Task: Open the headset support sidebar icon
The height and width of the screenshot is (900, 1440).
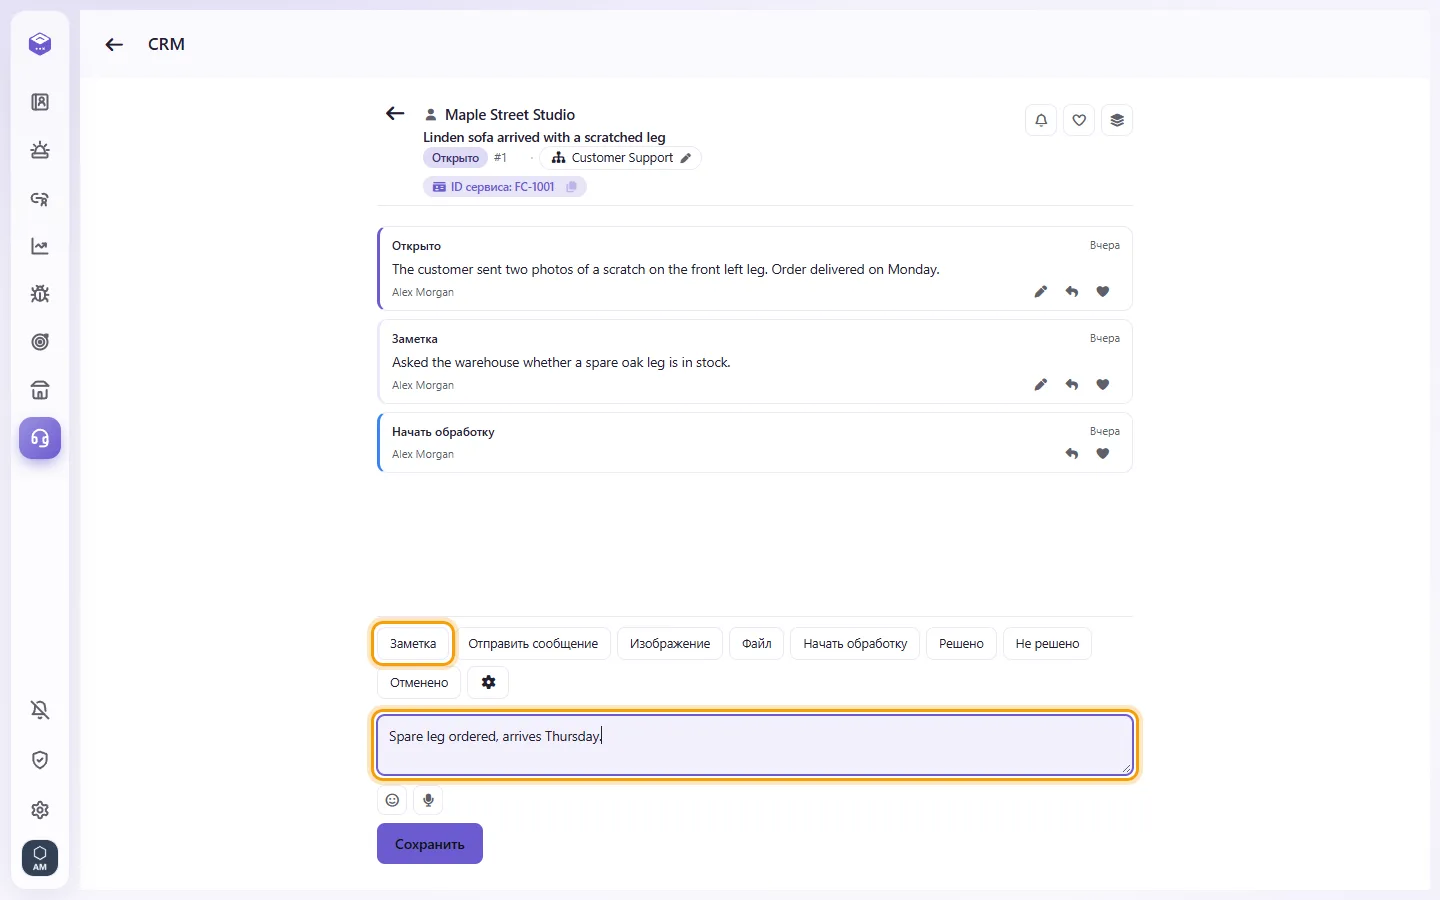Action: coord(40,438)
